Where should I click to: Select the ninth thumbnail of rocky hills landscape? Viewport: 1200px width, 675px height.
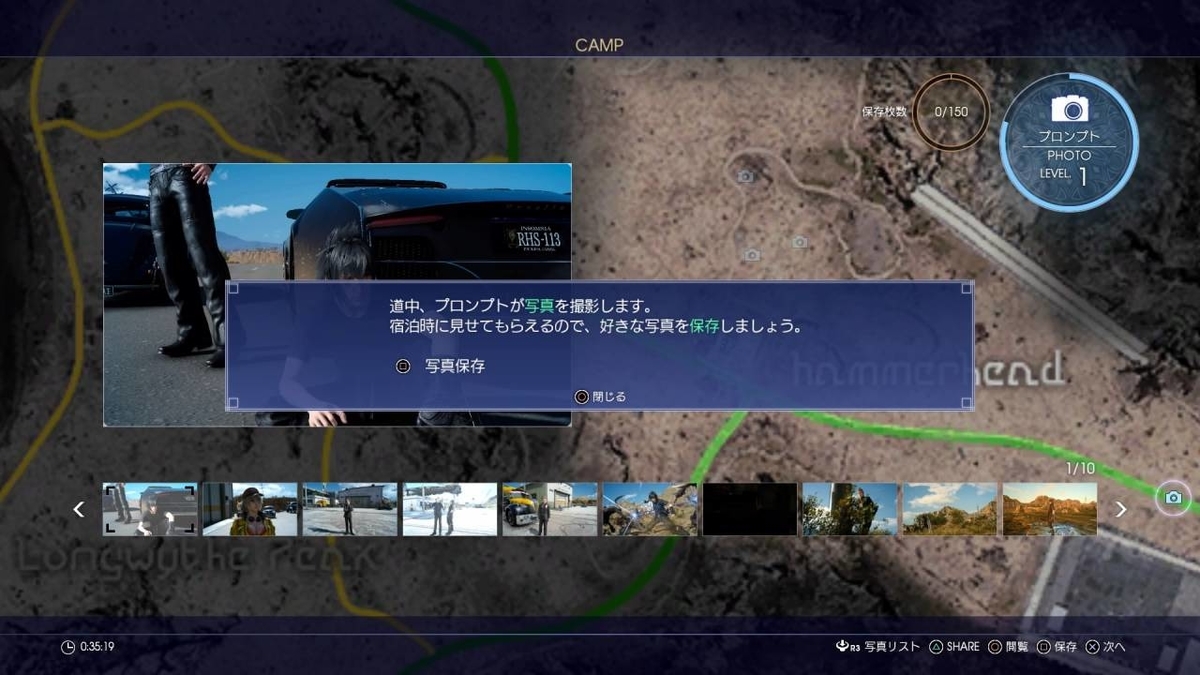950,509
